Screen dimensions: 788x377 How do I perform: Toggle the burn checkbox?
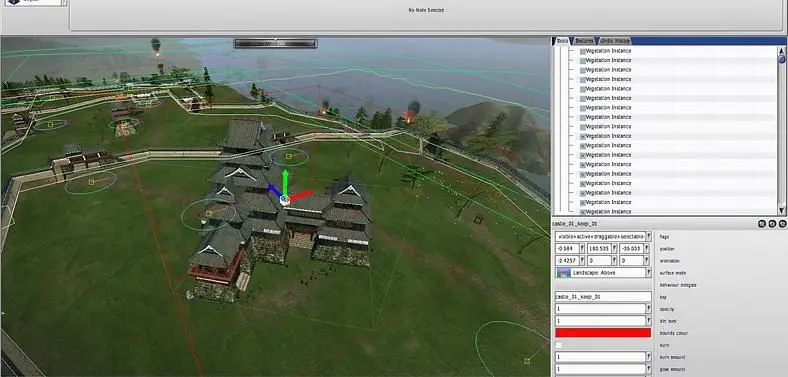[x=558, y=345]
